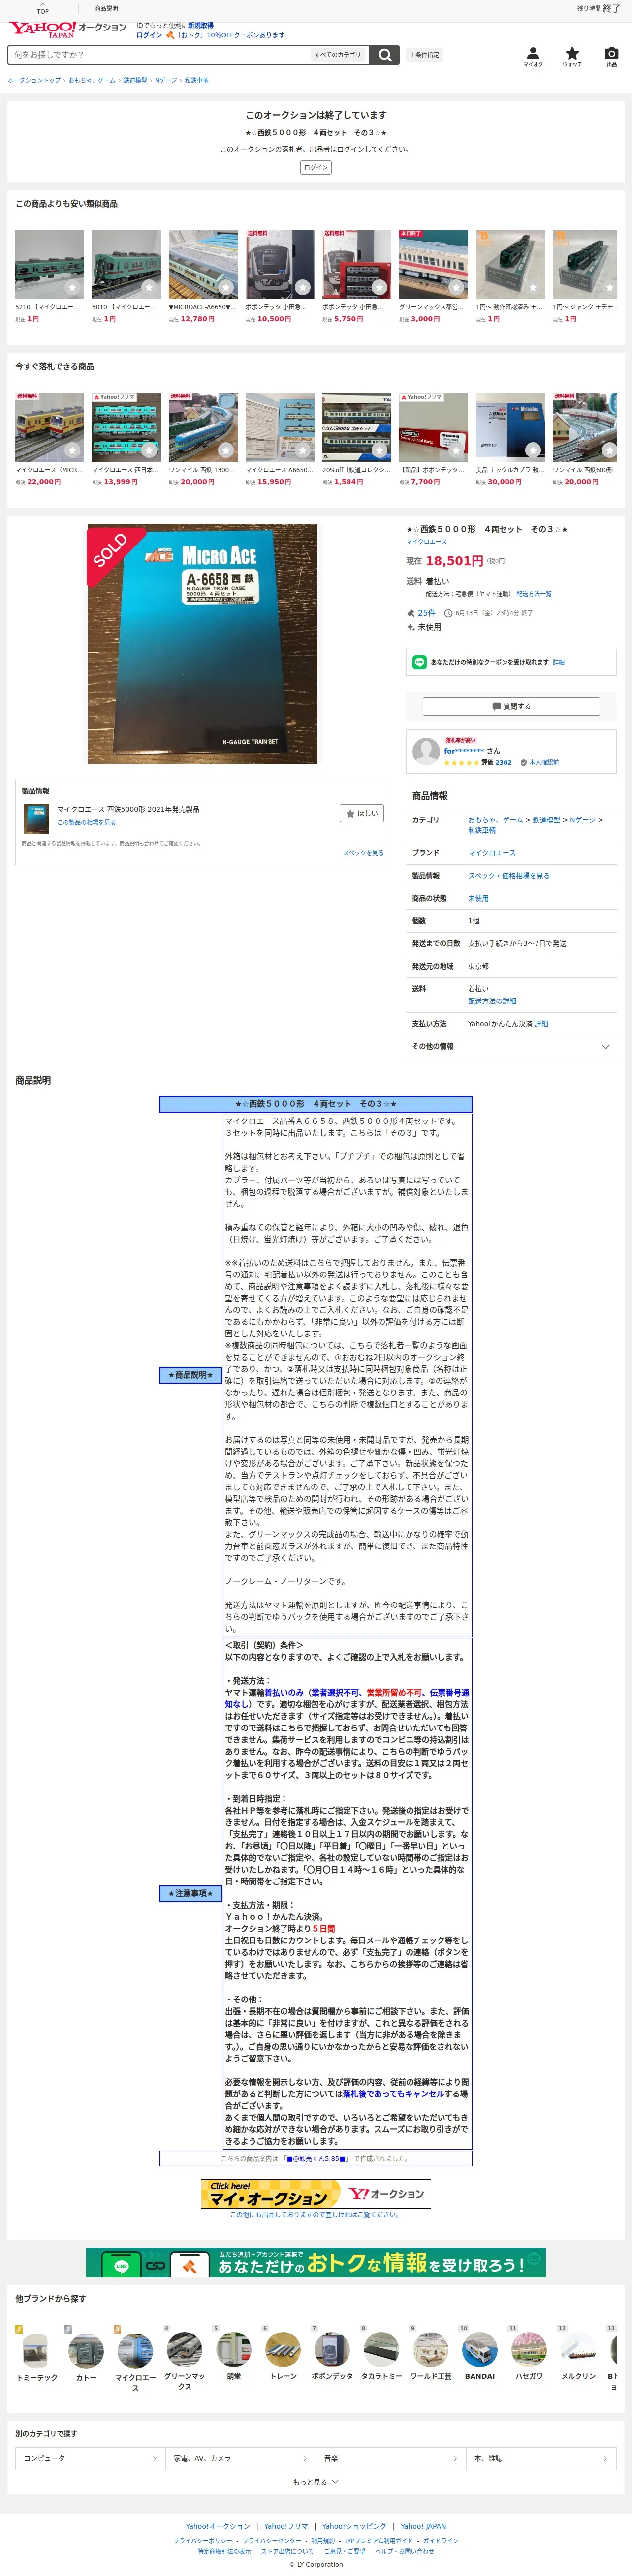The image size is (632, 2576).
Task: Open the ポポンデッタ brand icon
Action: point(332,2349)
